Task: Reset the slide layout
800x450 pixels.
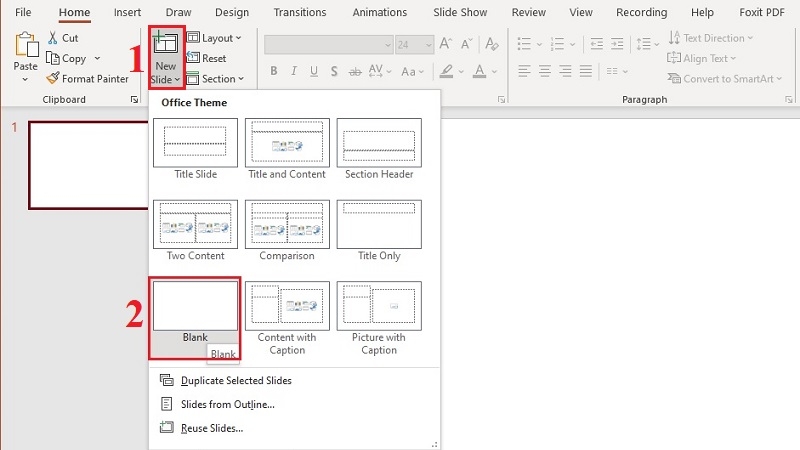Action: coord(207,58)
